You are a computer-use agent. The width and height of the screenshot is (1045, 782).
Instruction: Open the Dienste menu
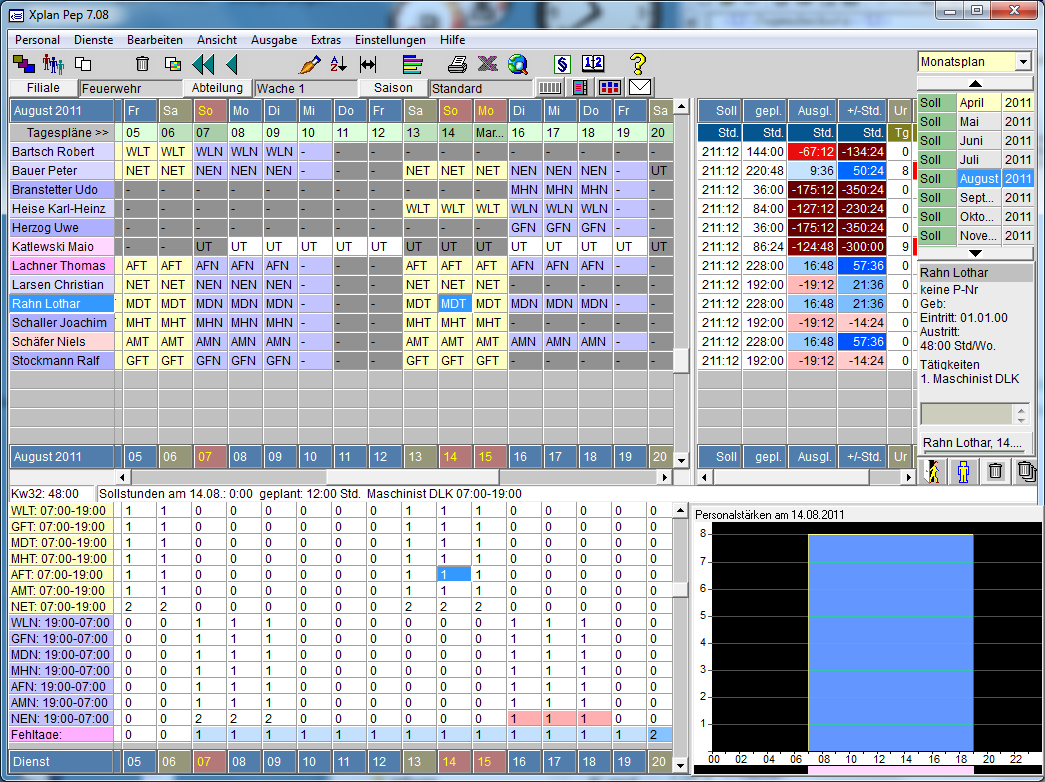[x=93, y=40]
